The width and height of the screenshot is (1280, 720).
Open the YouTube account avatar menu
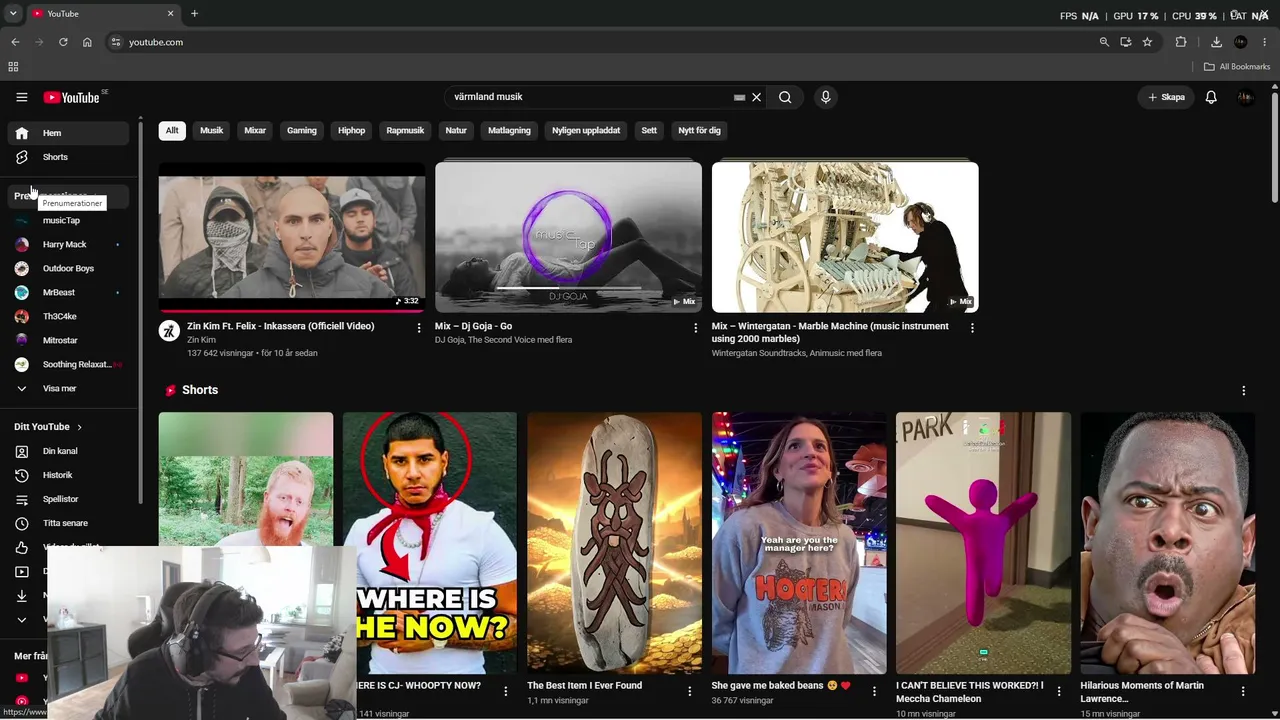(x=1245, y=97)
